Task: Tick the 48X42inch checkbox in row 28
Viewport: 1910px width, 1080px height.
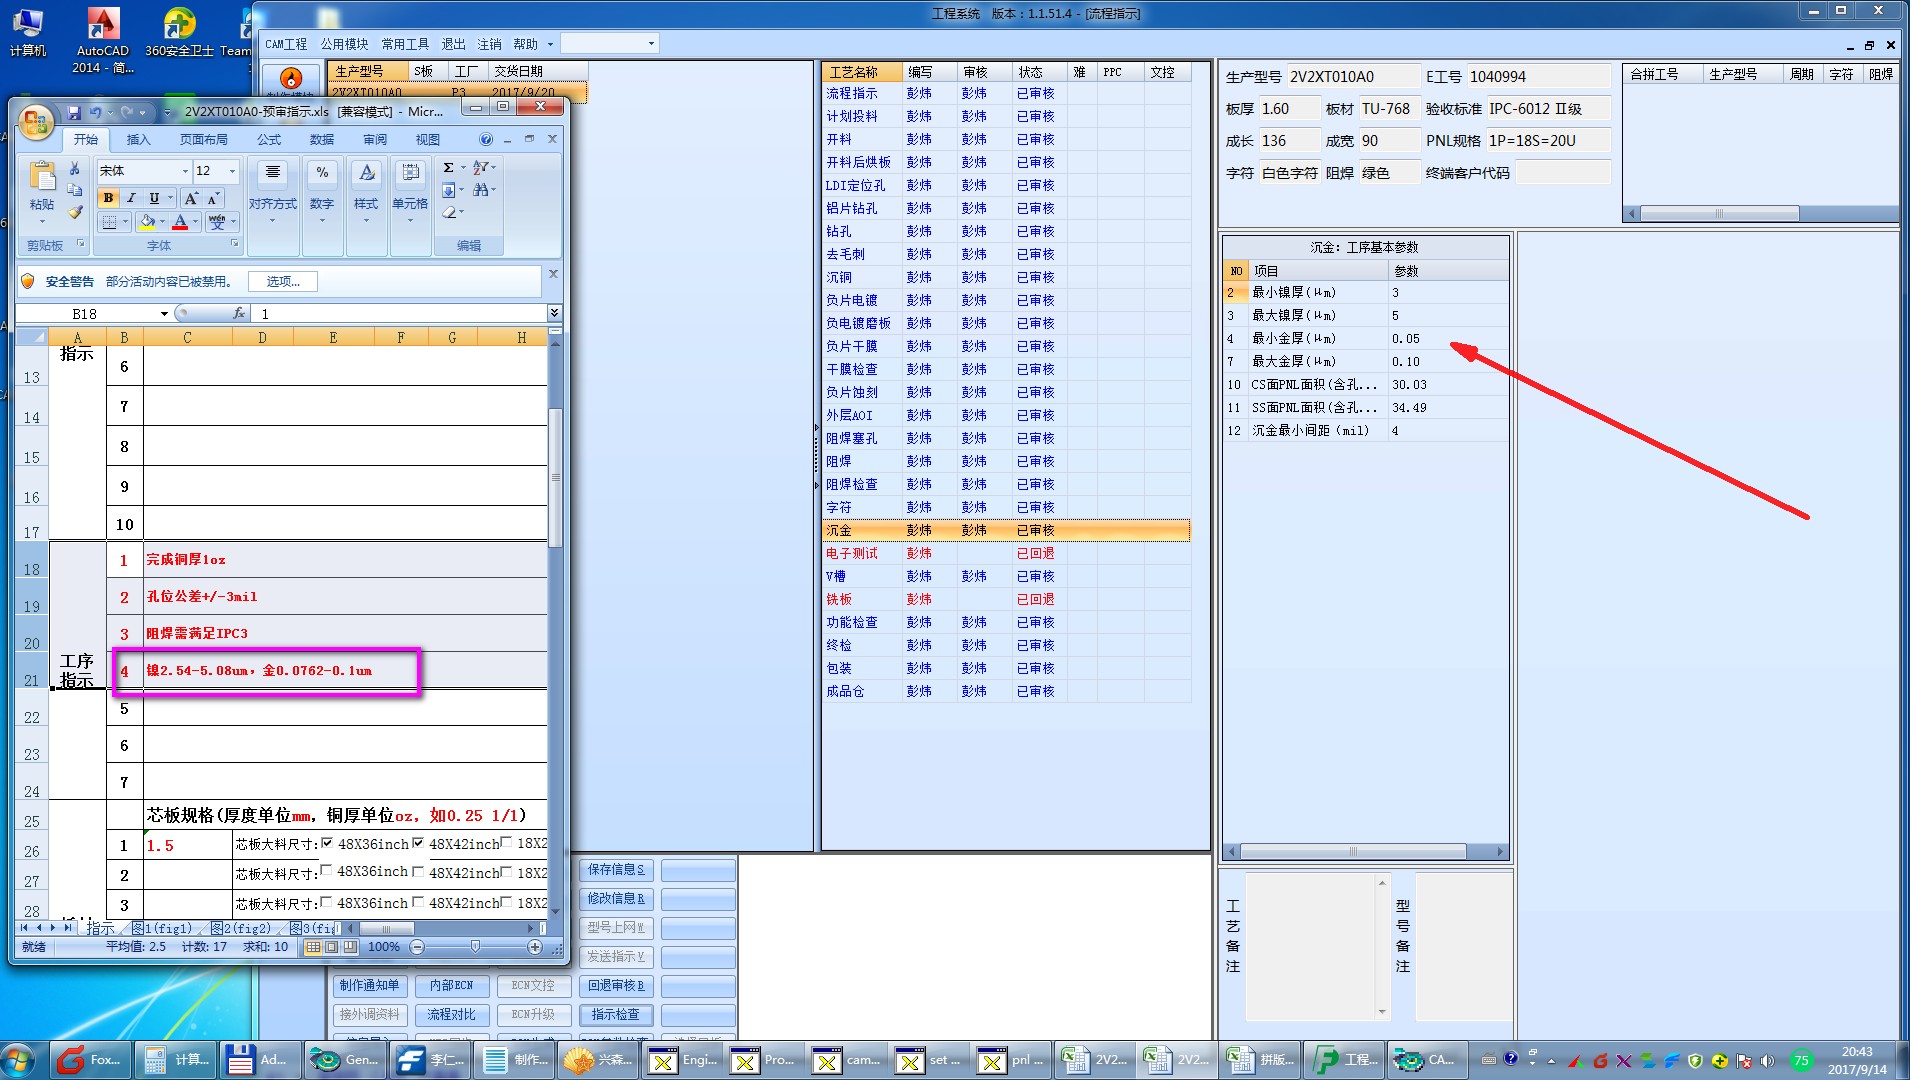Action: [418, 902]
